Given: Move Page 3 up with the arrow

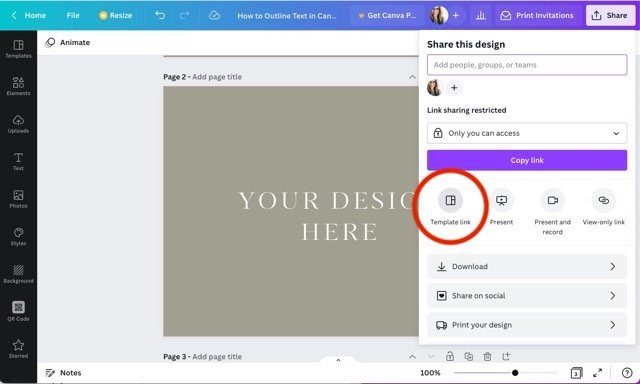Looking at the screenshot, I should point(412,357).
